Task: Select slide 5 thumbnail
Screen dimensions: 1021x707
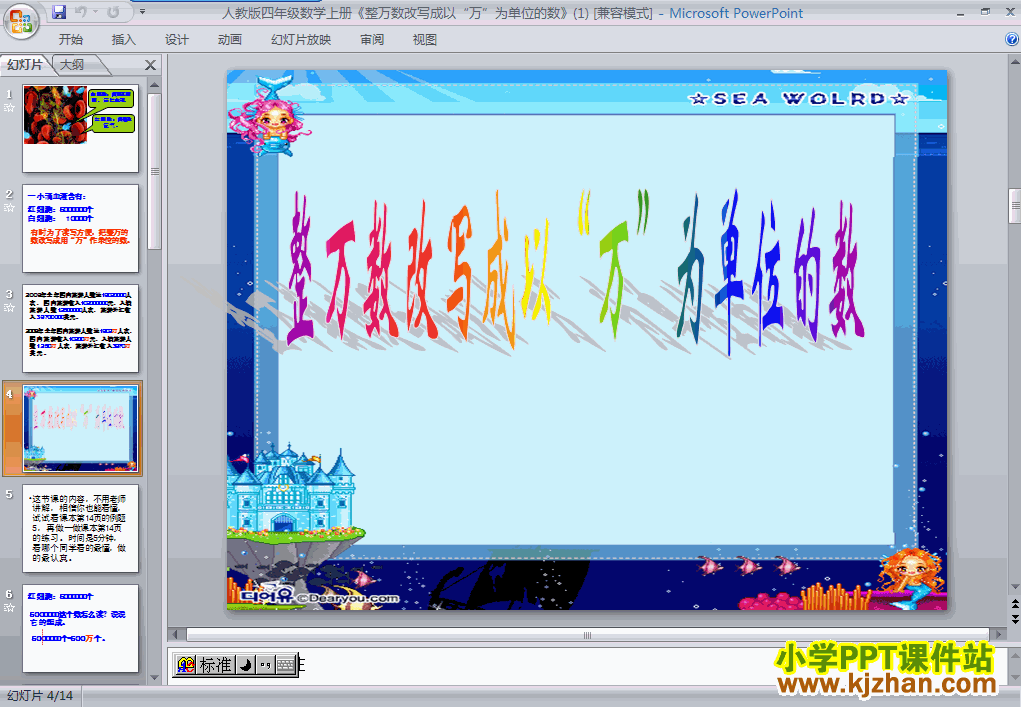Action: (x=81, y=529)
